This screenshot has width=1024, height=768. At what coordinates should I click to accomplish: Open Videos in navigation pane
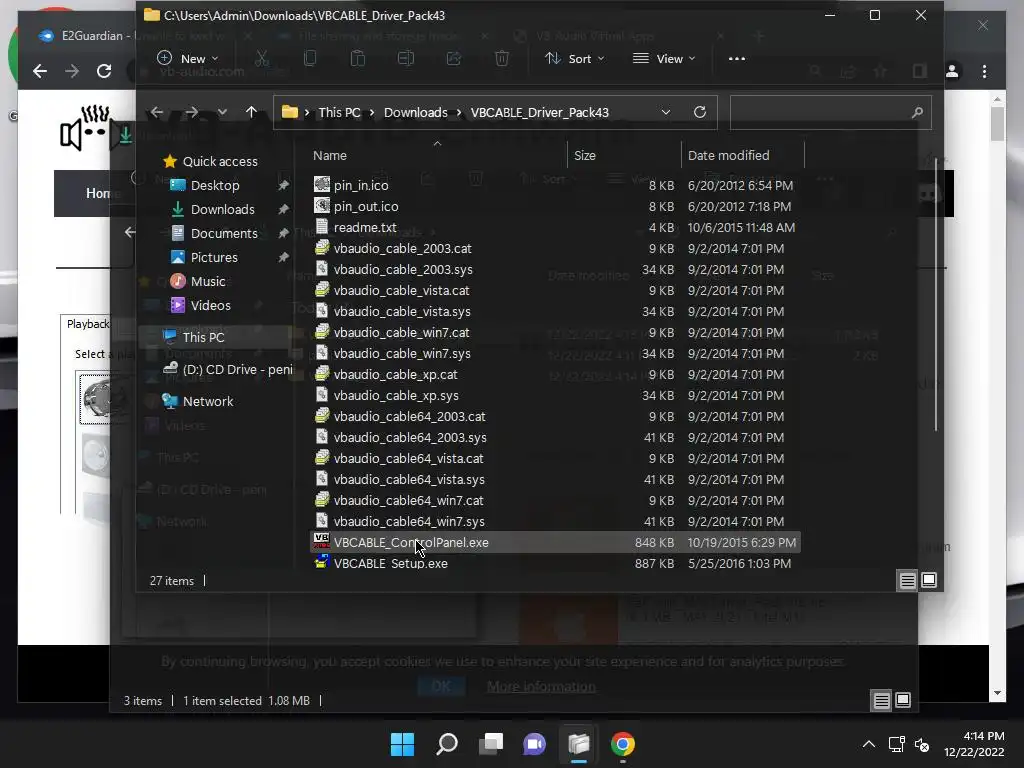coord(210,306)
